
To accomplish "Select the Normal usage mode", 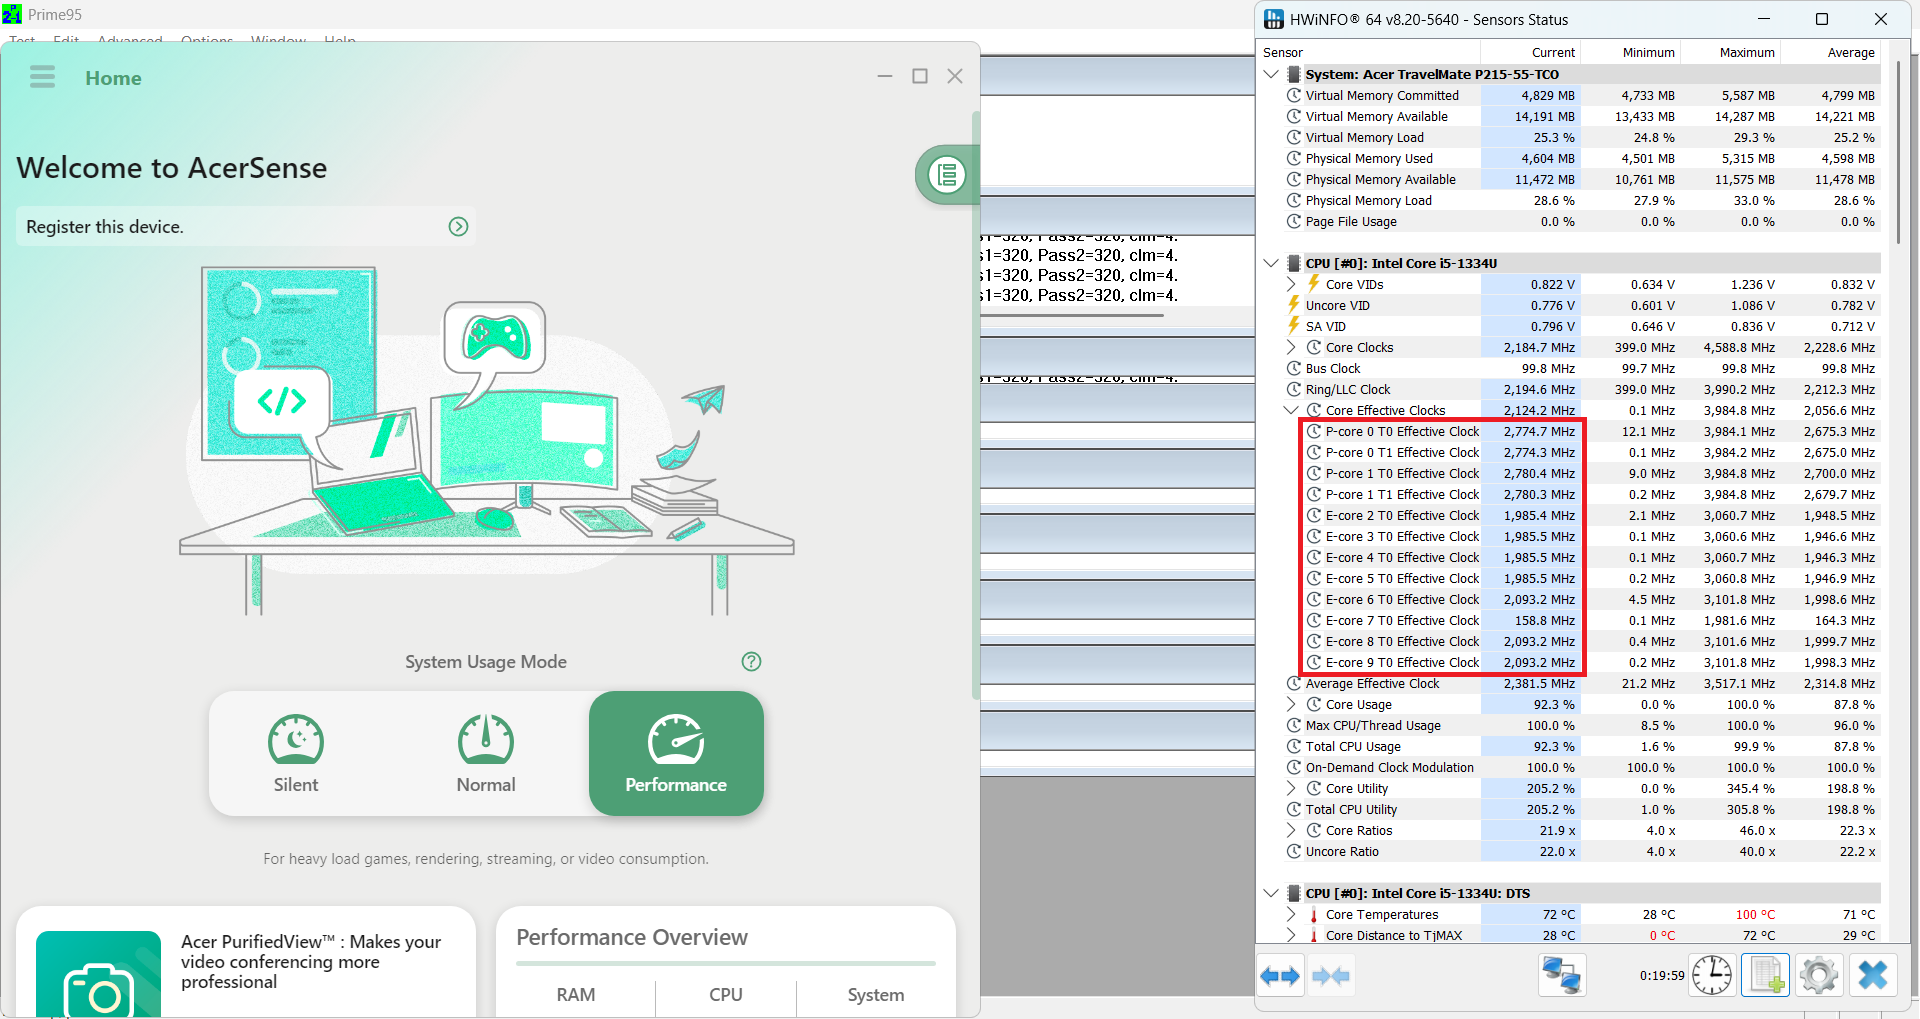I will click(x=486, y=754).
